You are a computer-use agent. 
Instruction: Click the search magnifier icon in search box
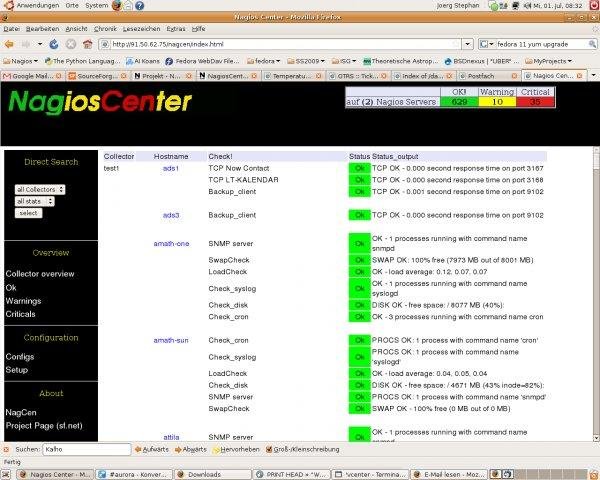(x=592, y=44)
